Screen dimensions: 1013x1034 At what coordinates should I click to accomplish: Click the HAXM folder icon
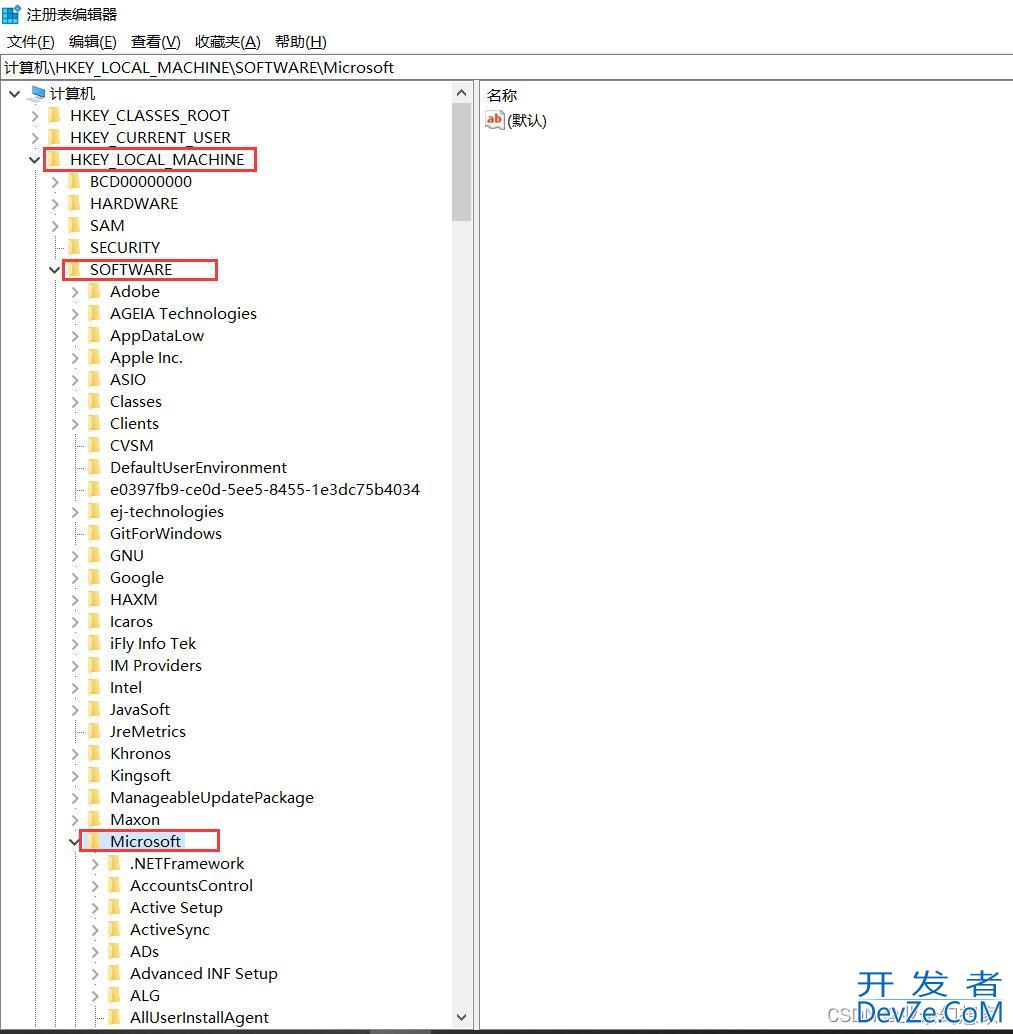(94, 599)
